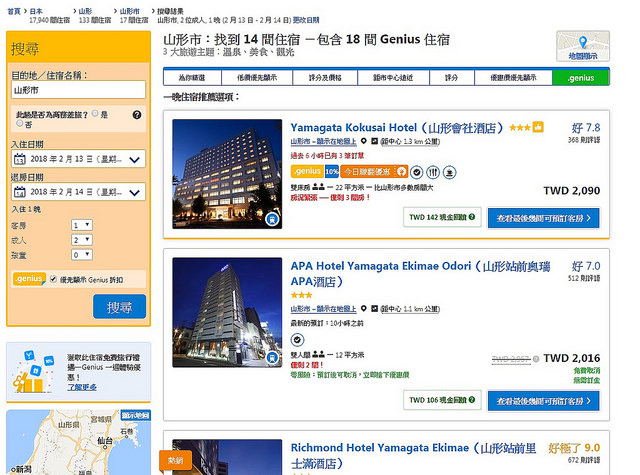The width and height of the screenshot is (640, 475).
Task: Click 山形市 breadcrumb link
Action: click(x=129, y=11)
